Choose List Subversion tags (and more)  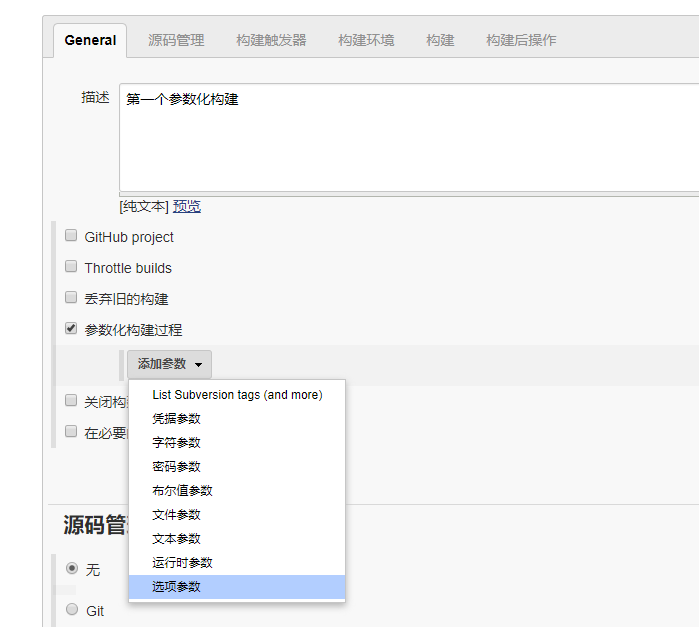click(237, 395)
